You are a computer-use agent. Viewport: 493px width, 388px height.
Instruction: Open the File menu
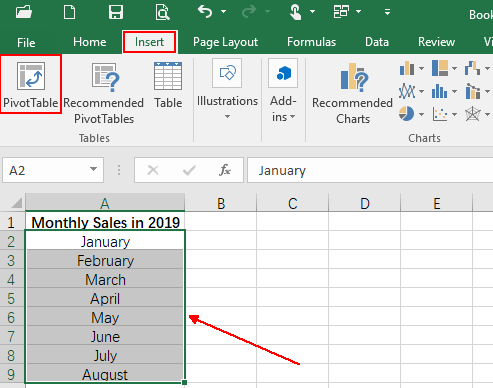(26, 43)
